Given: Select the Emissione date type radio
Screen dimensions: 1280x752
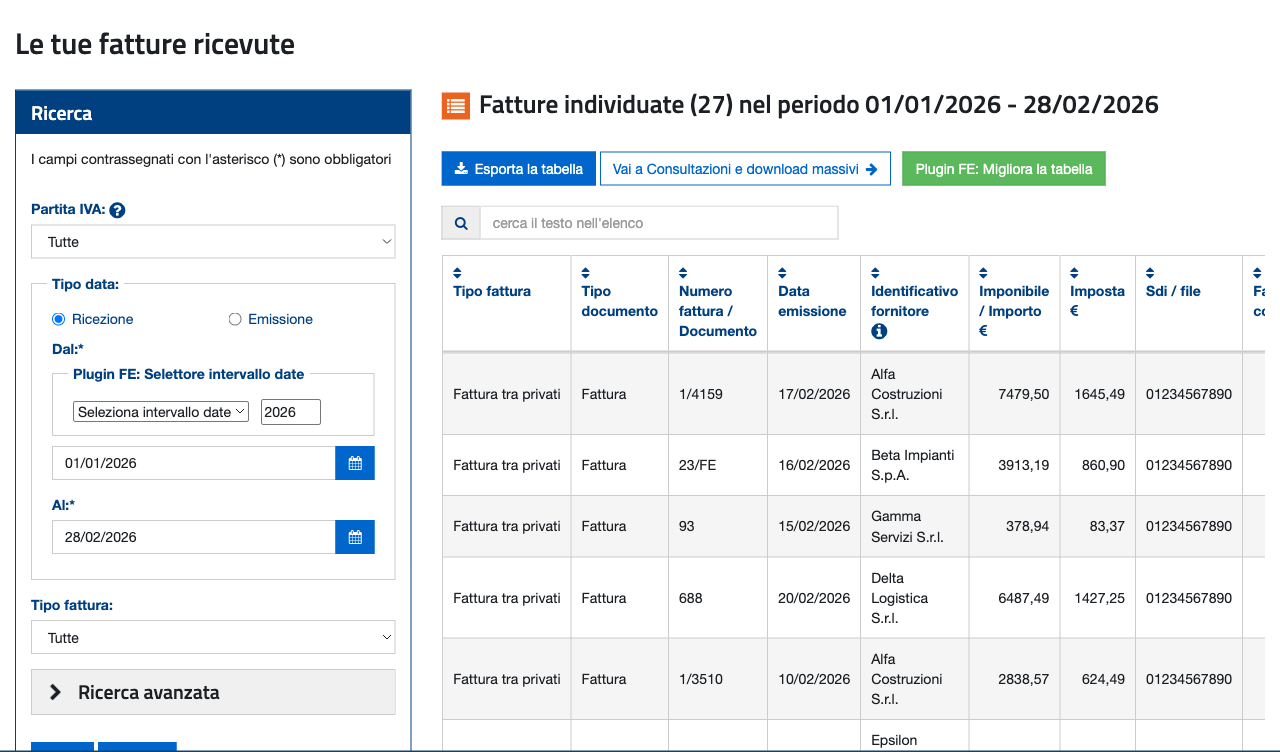Looking at the screenshot, I should 235,319.
